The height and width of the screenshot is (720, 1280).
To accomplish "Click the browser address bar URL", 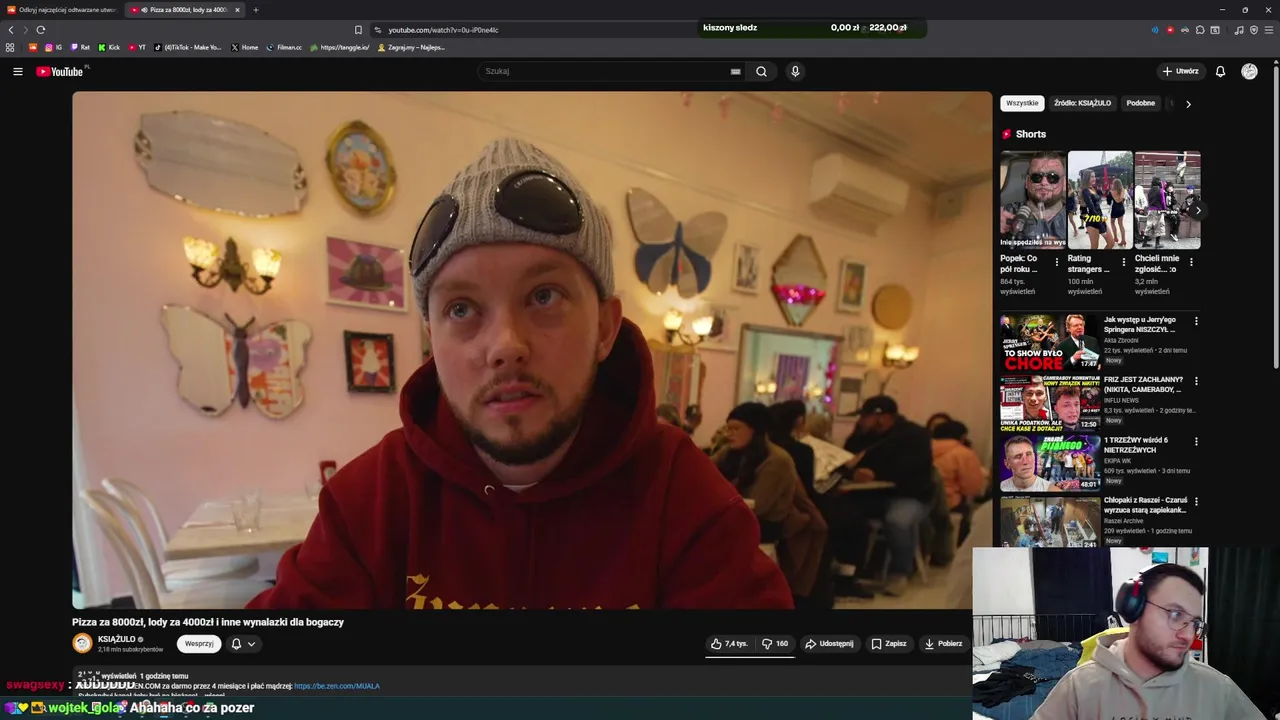I will pos(443,30).
